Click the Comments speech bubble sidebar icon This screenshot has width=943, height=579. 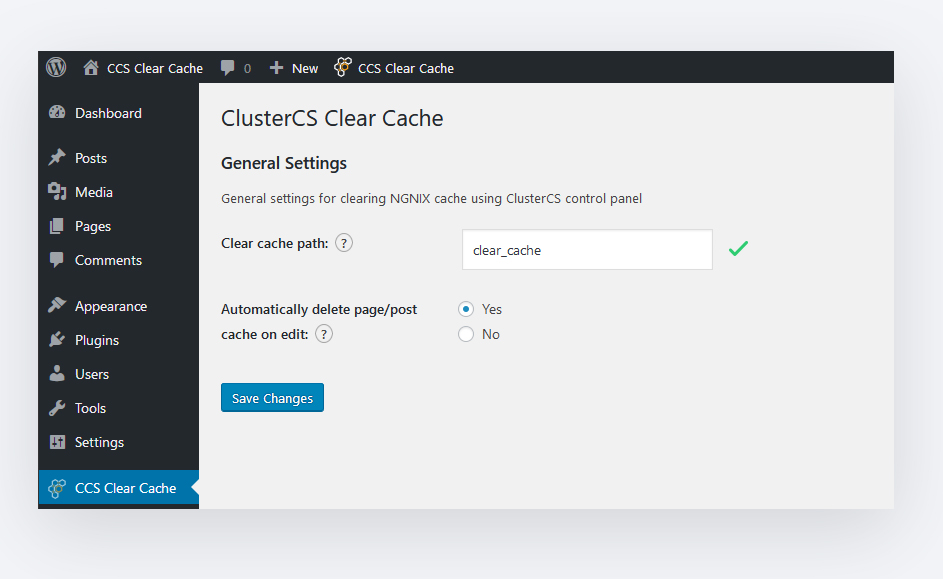tap(57, 260)
